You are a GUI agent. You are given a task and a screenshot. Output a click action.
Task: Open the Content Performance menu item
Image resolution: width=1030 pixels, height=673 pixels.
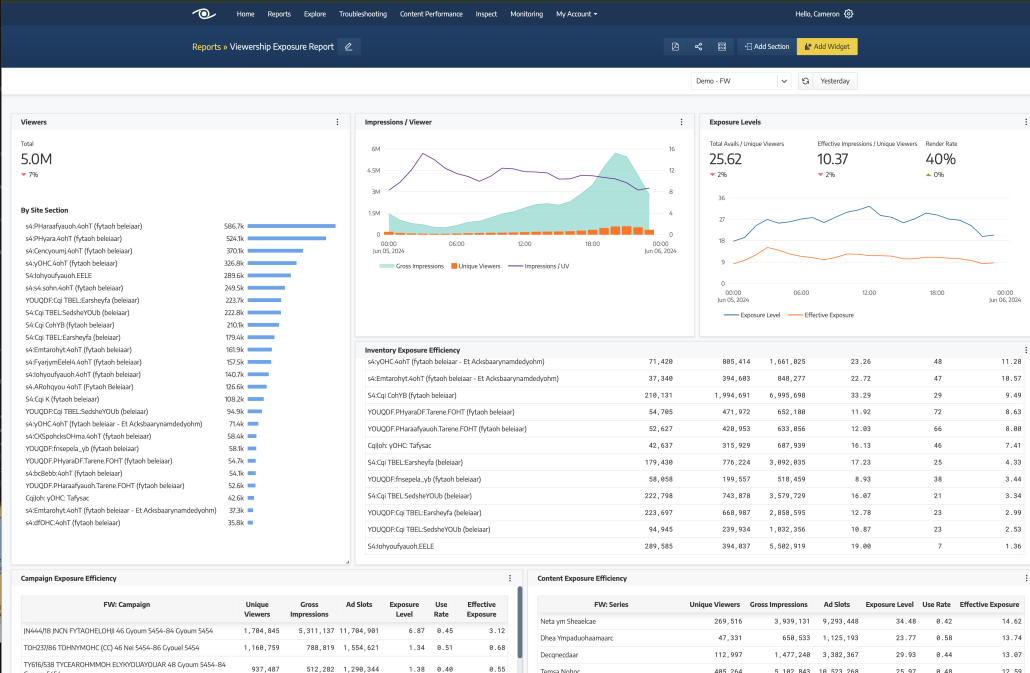click(431, 14)
